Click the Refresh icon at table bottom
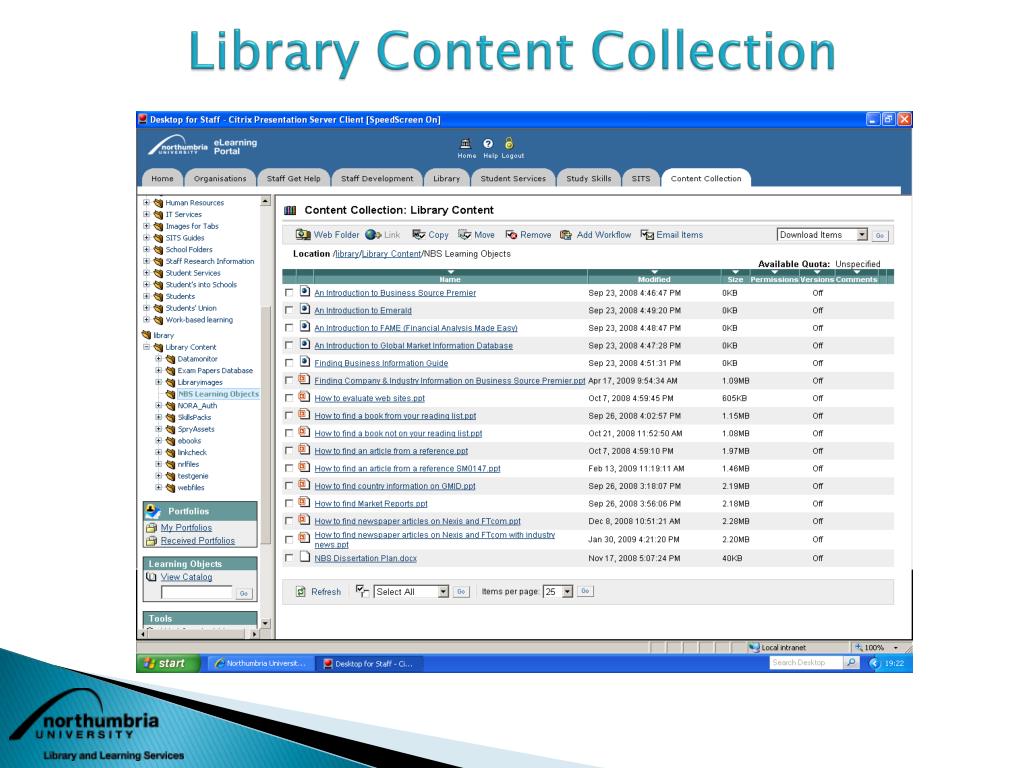 coord(301,592)
